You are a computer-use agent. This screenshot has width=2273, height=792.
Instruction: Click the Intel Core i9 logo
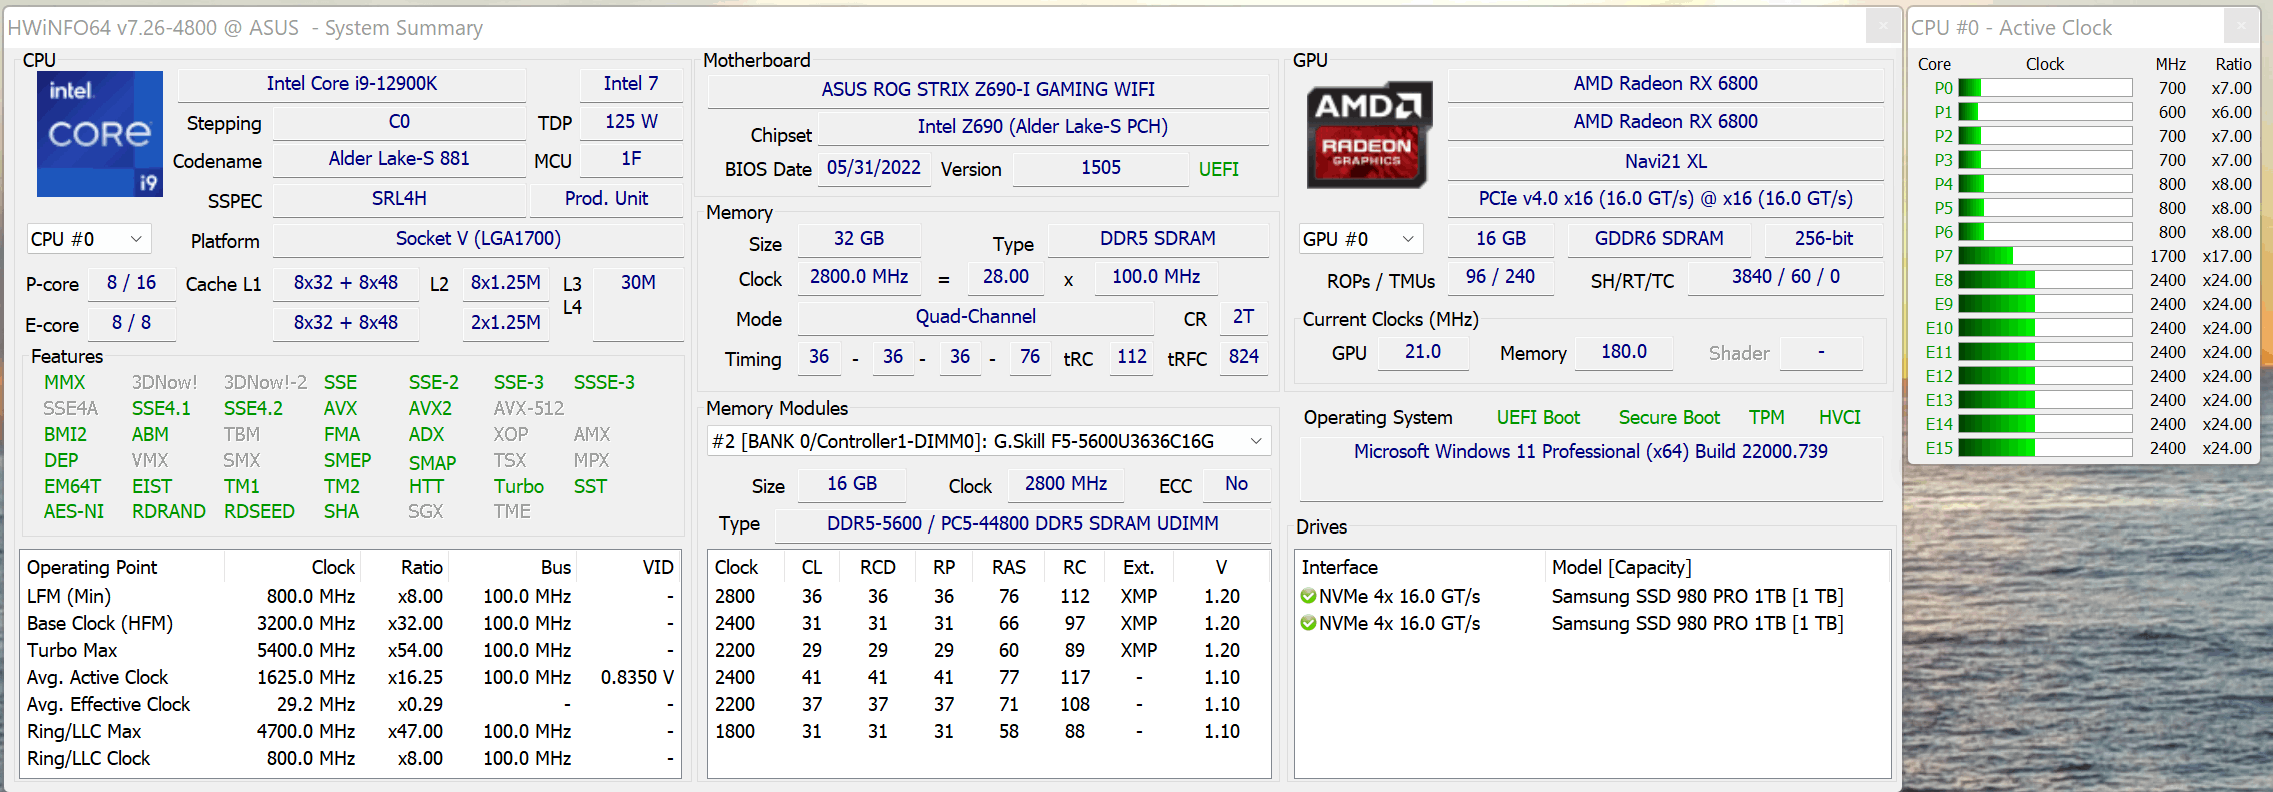click(x=100, y=133)
